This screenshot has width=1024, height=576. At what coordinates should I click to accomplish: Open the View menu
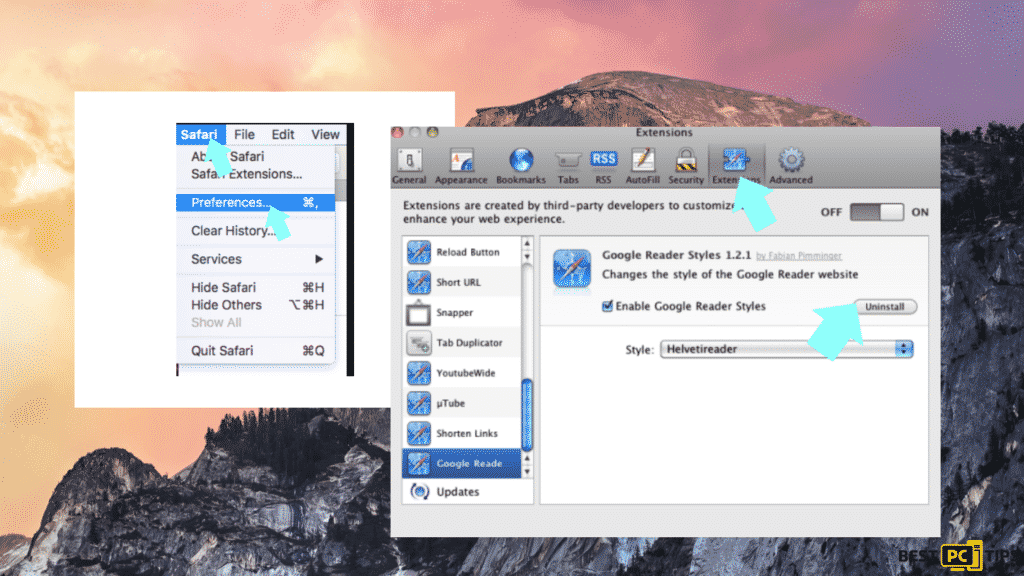pos(325,135)
